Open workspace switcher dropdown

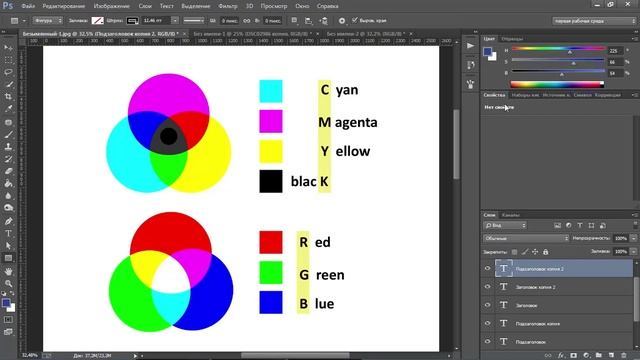pos(594,21)
